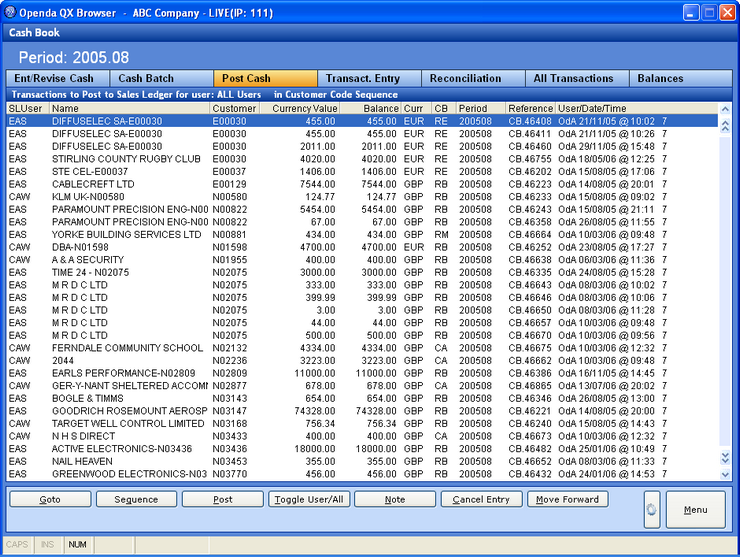Click the Cancel Entry button
Image resolution: width=740 pixels, height=557 pixels.
tap(481, 499)
